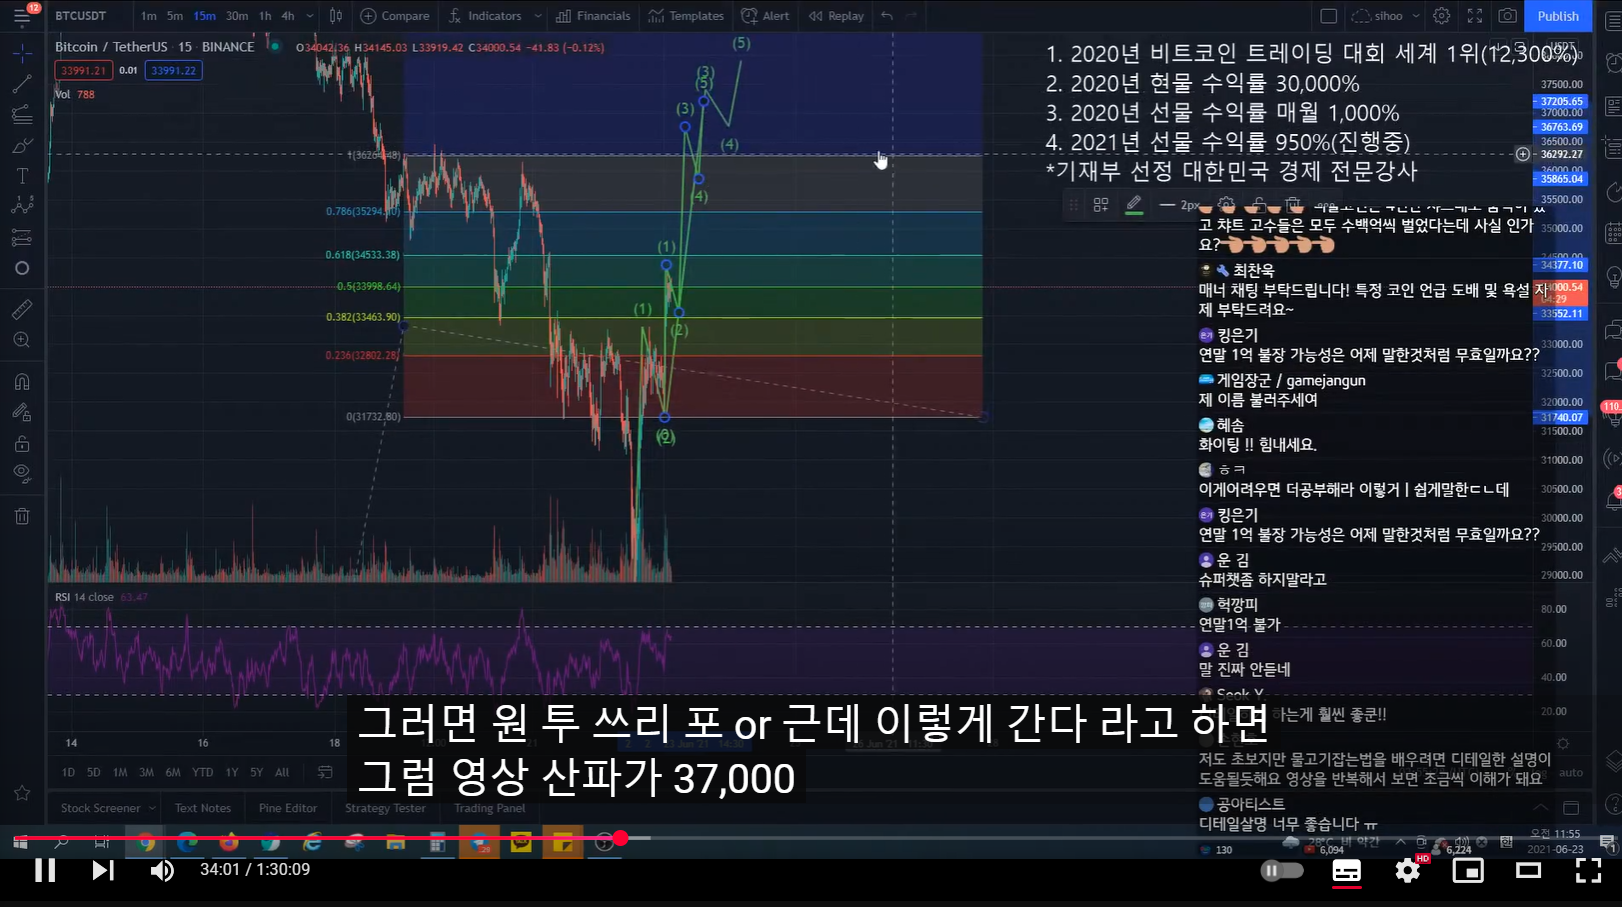The image size is (1622, 907).
Task: Expand the Stock Screener dropdown
Action: coord(152,808)
